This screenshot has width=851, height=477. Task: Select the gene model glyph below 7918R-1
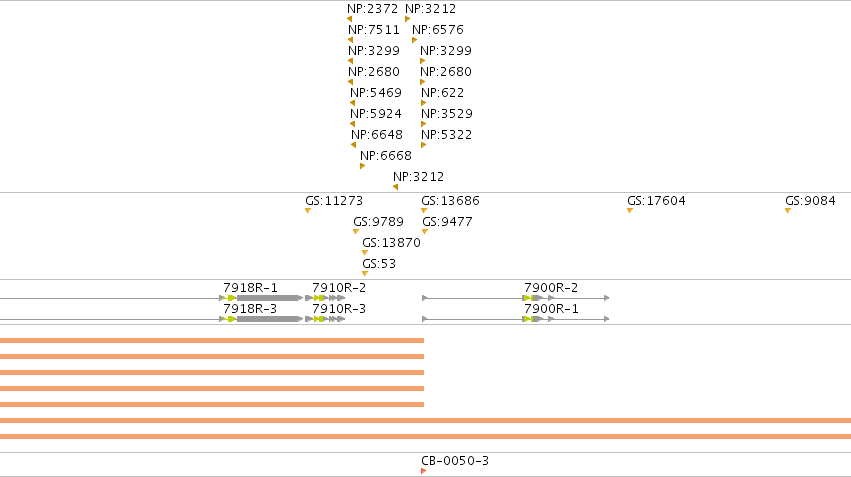151,298
